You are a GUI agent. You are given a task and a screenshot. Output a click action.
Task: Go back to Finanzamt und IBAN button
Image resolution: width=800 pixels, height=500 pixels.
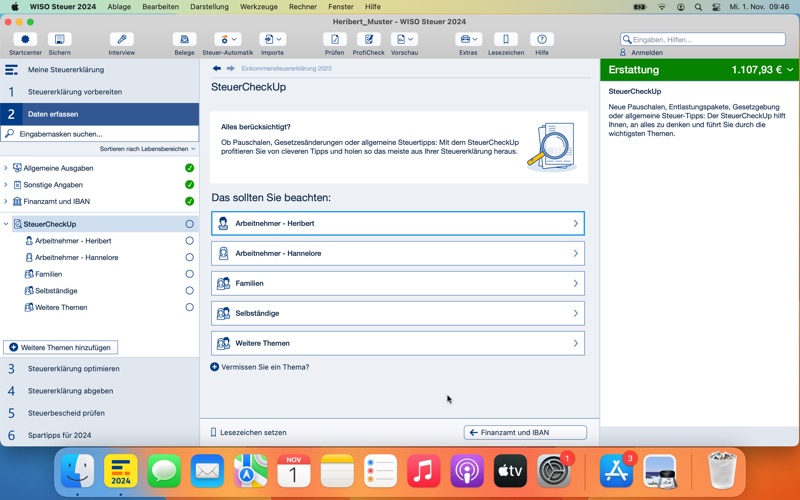click(525, 432)
